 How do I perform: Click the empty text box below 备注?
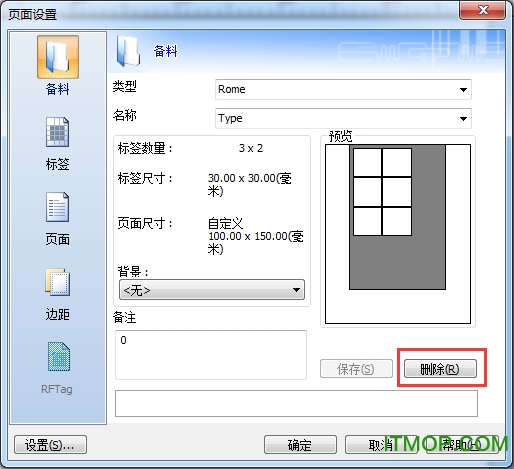pos(296,404)
